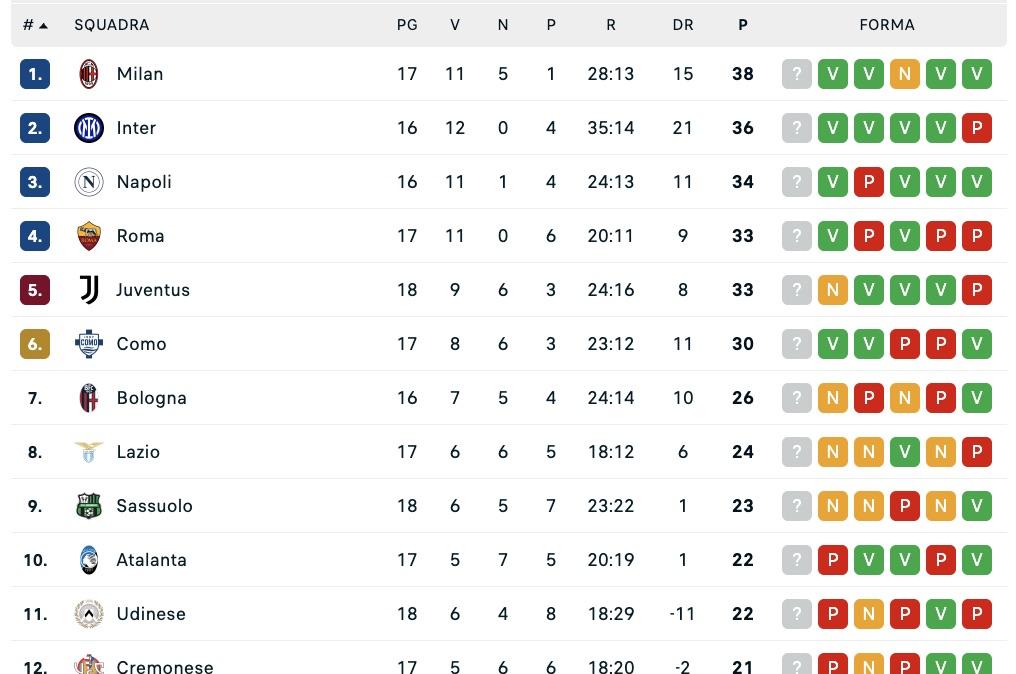This screenshot has height=674, width=1016.
Task: Select the Juventus club logo
Action: 88,289
